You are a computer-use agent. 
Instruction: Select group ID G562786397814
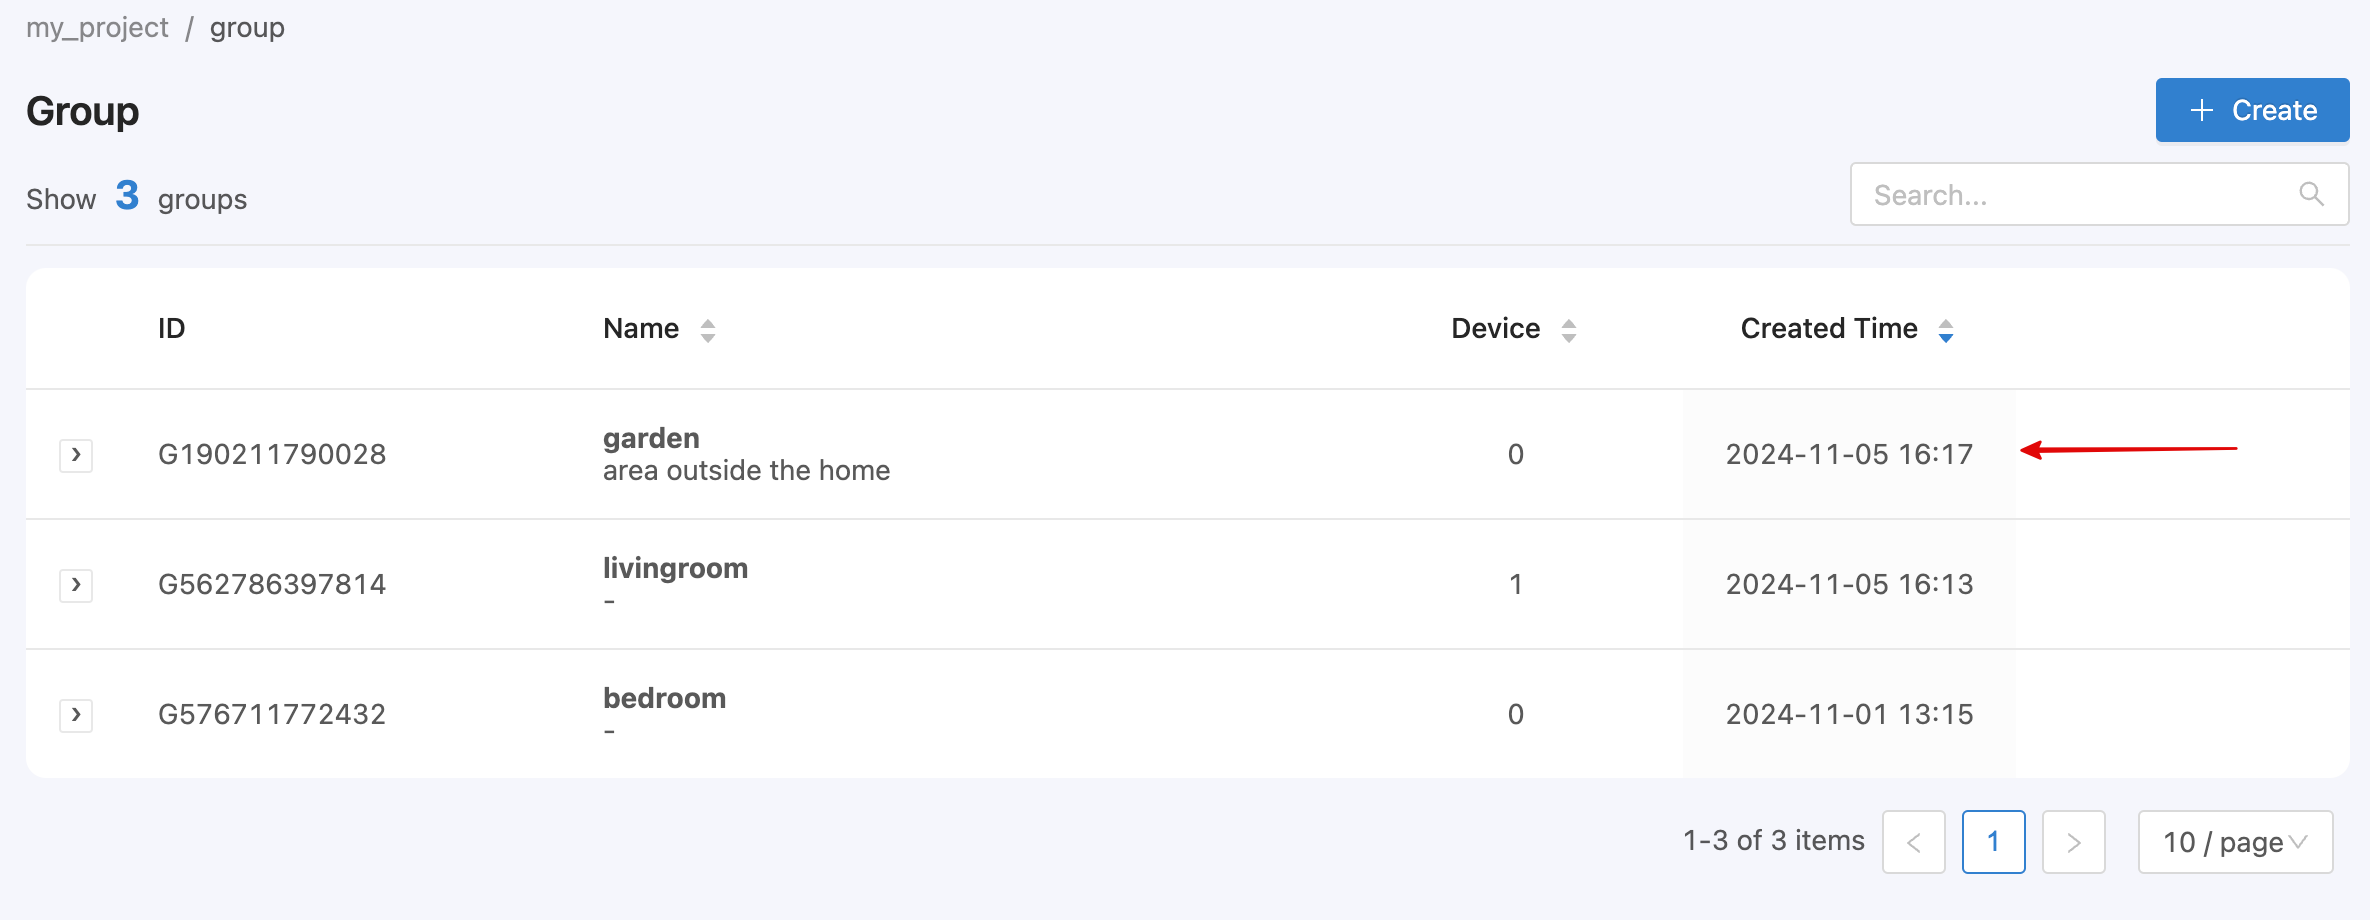(x=272, y=584)
